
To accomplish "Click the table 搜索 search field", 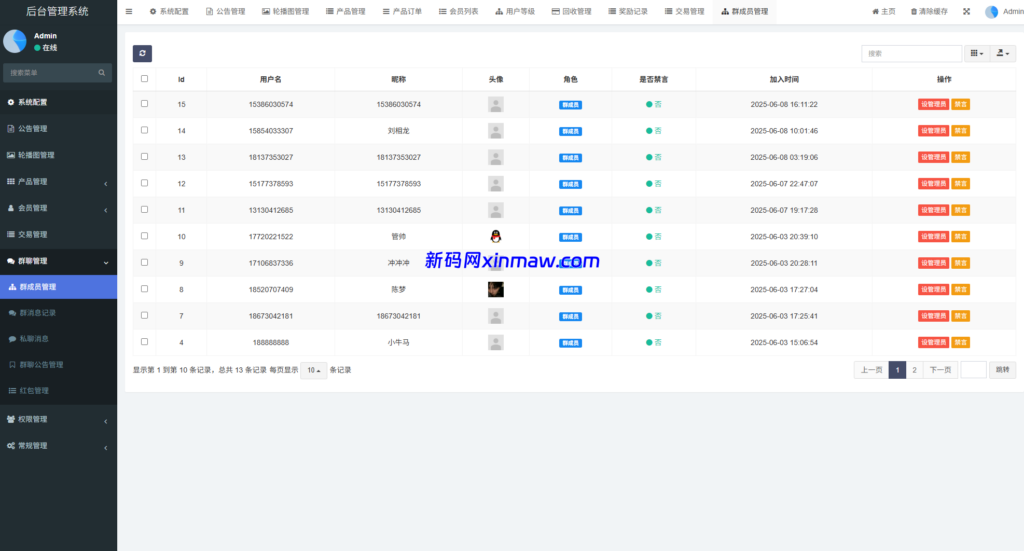I will pyautogui.click(x=912, y=54).
